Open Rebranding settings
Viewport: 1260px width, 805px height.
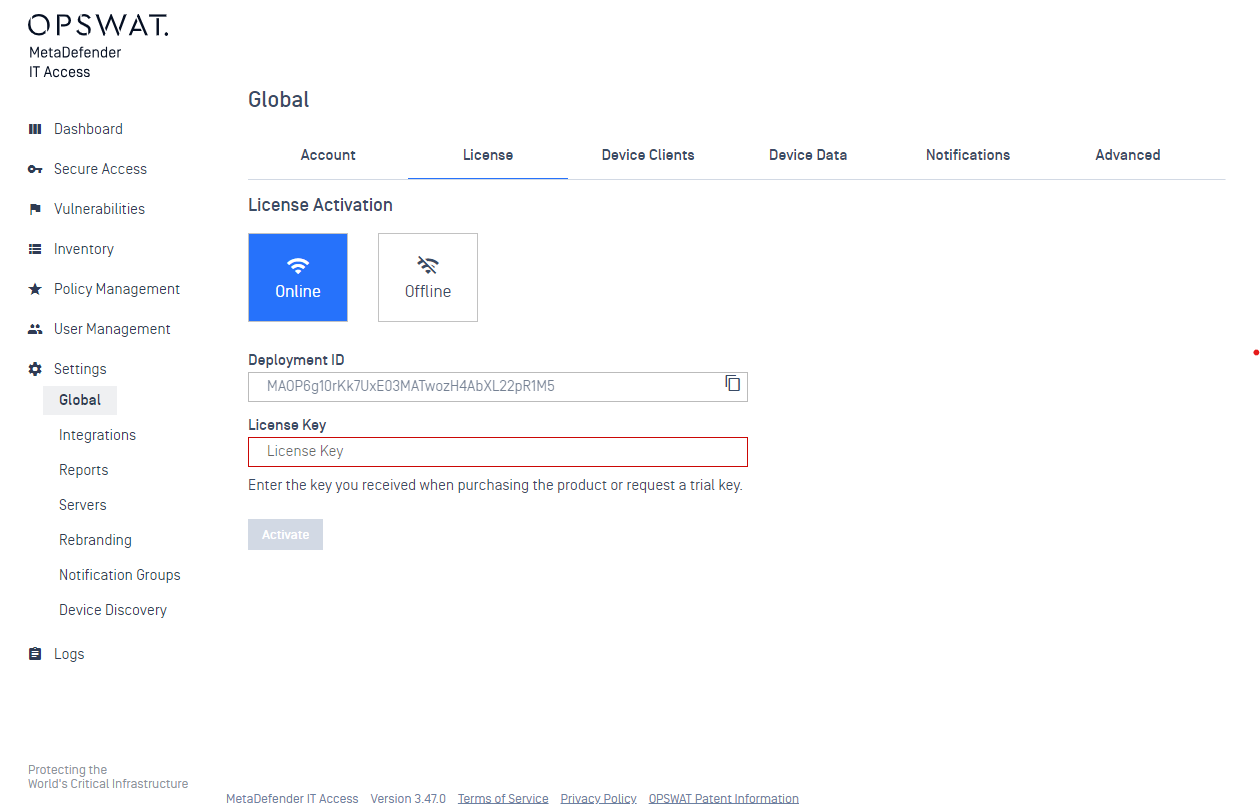pyautogui.click(x=95, y=540)
